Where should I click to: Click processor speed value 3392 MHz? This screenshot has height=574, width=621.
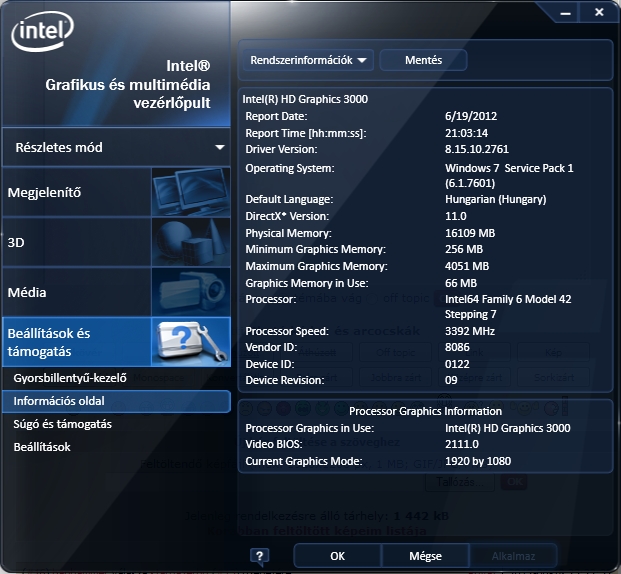click(470, 331)
